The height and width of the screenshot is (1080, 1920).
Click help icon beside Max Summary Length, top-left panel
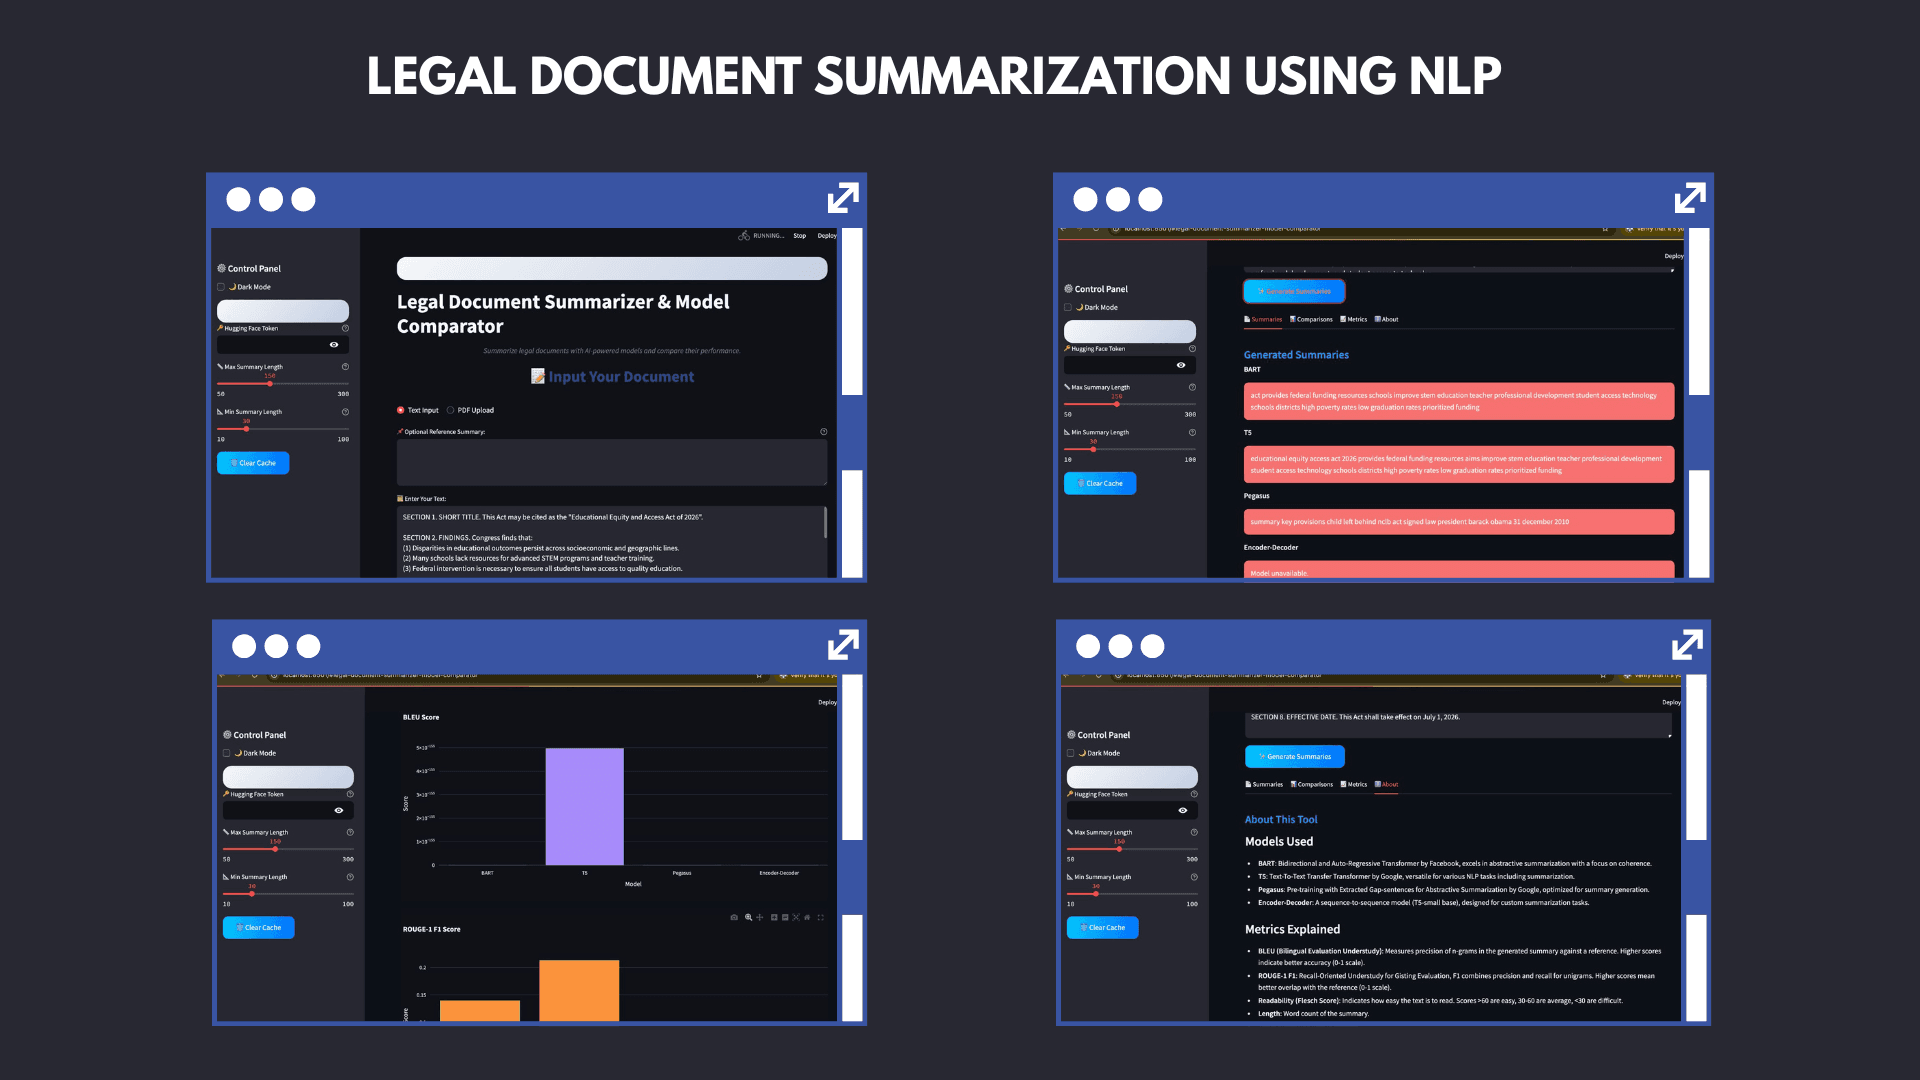click(x=345, y=367)
